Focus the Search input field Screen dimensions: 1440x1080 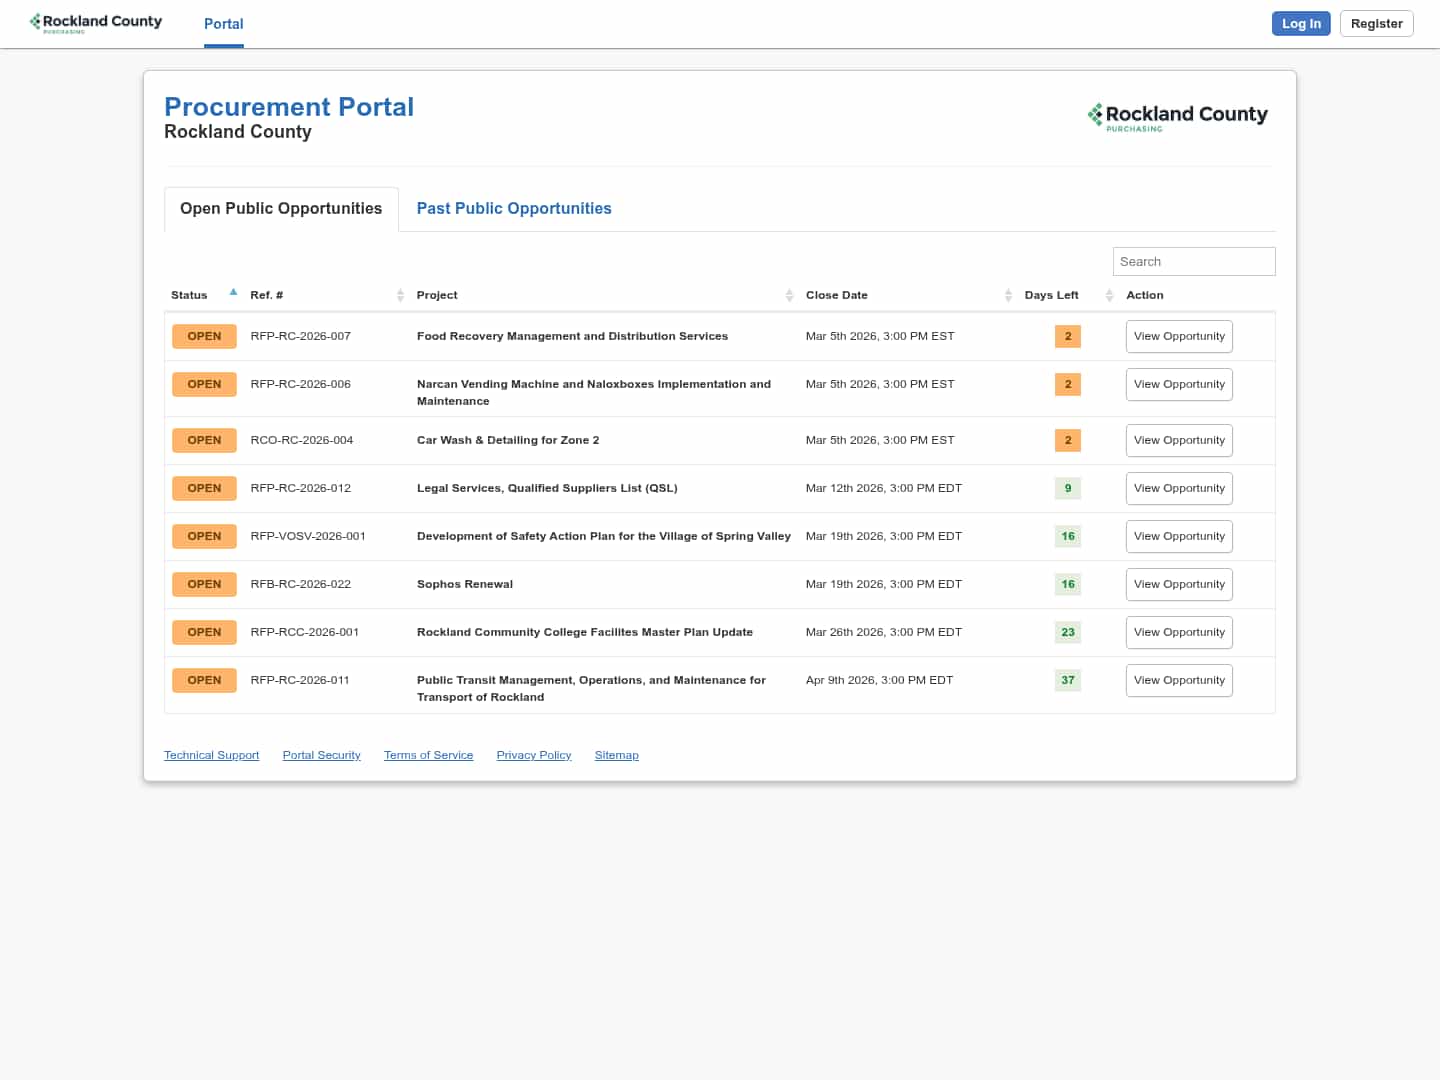(1193, 261)
